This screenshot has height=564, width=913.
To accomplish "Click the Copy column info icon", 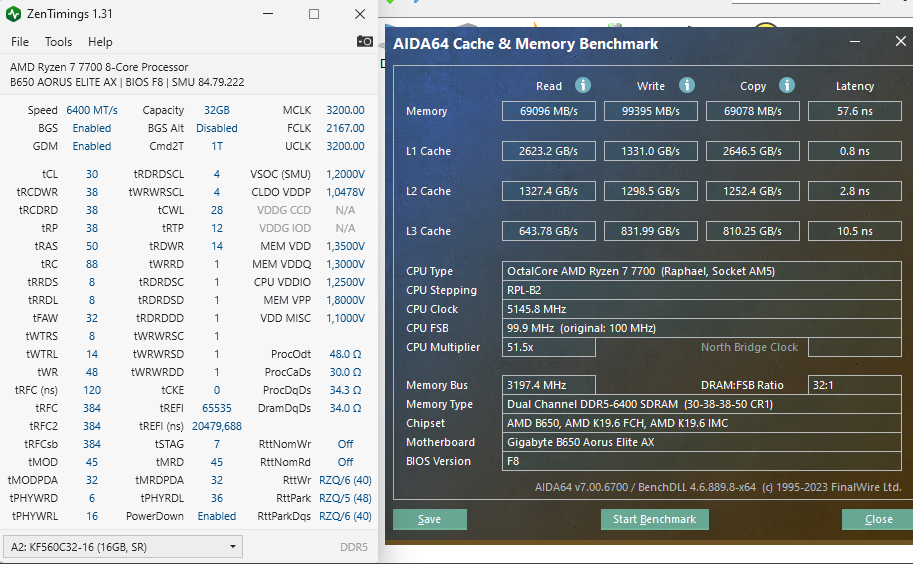I will (x=787, y=86).
